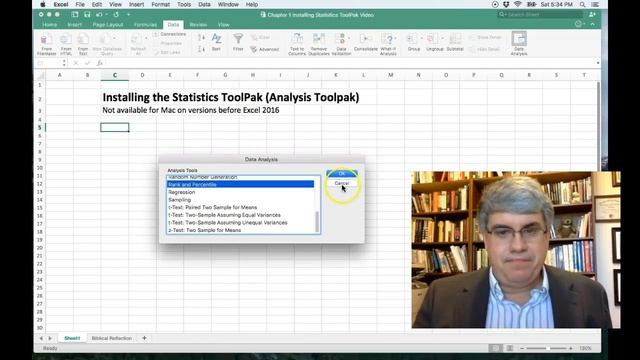
Task: Click the Clear filter command
Action: 260,38
